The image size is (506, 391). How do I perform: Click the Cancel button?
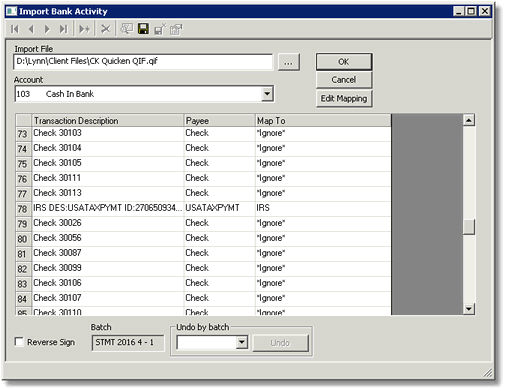(344, 80)
